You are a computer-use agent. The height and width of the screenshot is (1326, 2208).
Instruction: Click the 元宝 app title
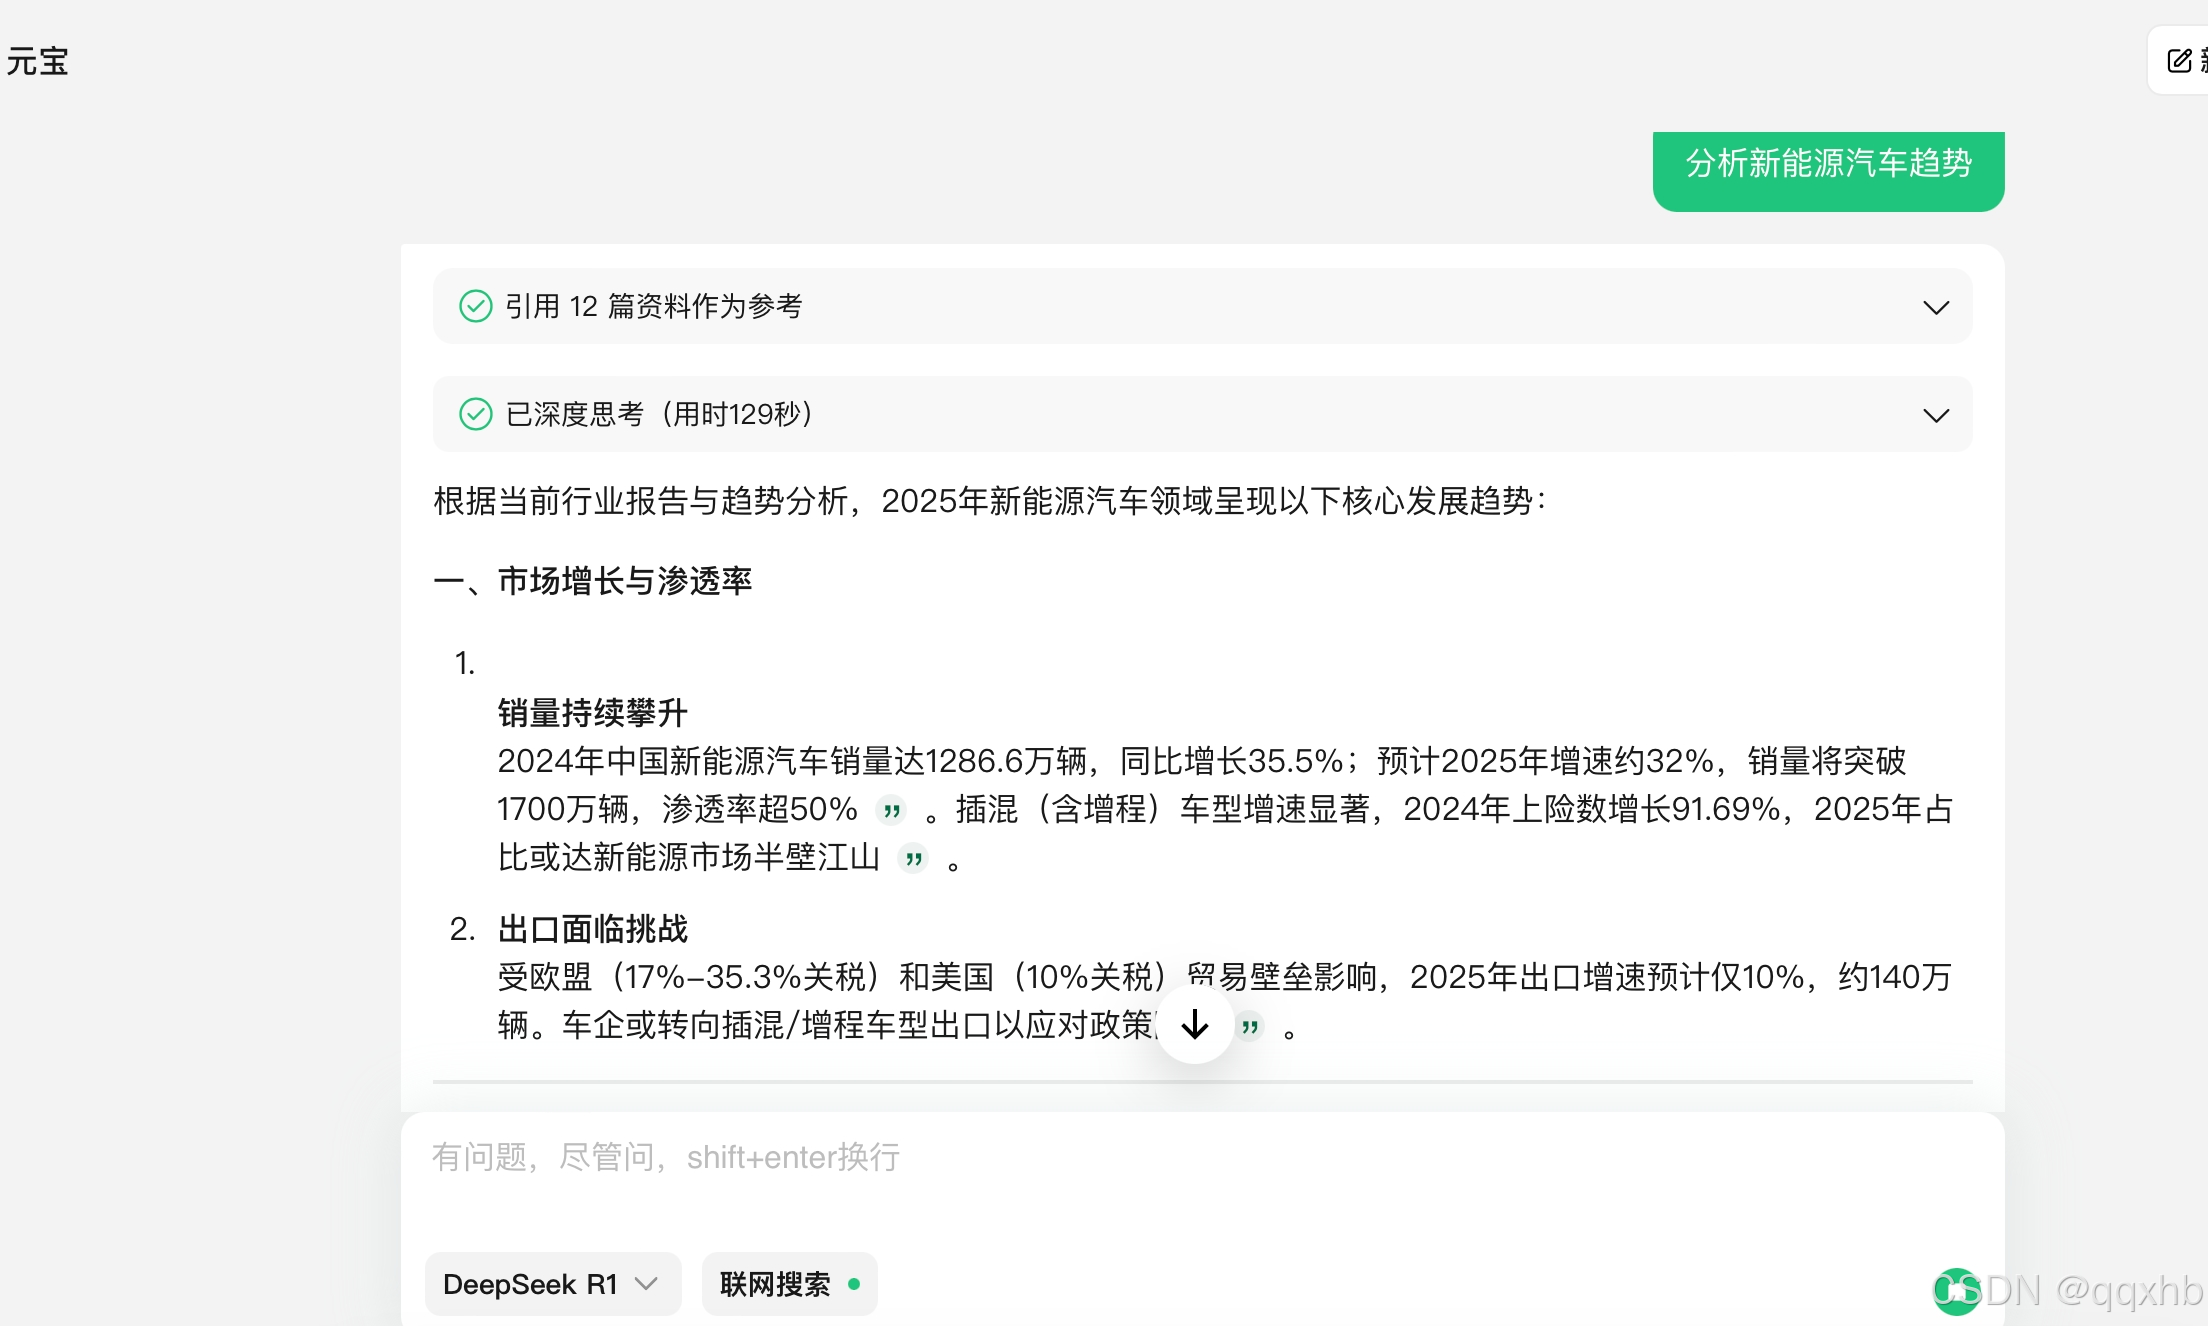tap(38, 62)
